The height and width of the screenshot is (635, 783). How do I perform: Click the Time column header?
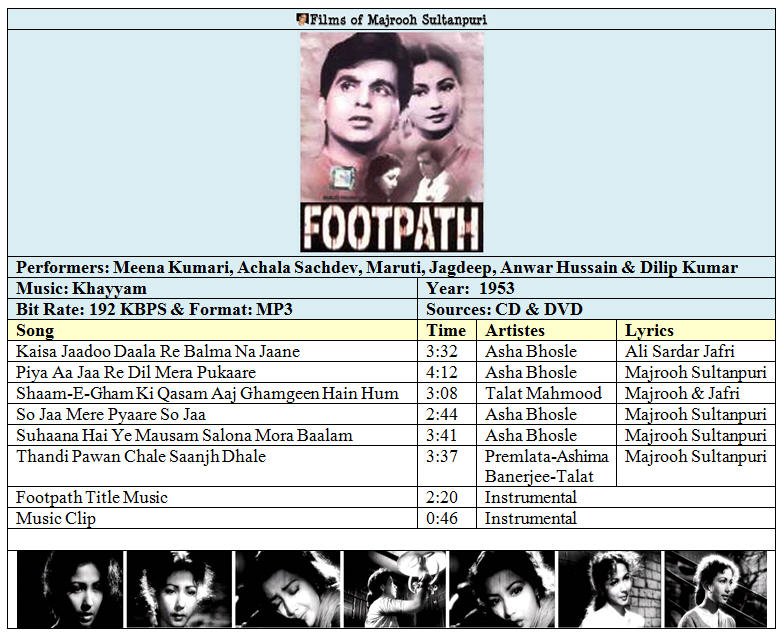tap(447, 330)
